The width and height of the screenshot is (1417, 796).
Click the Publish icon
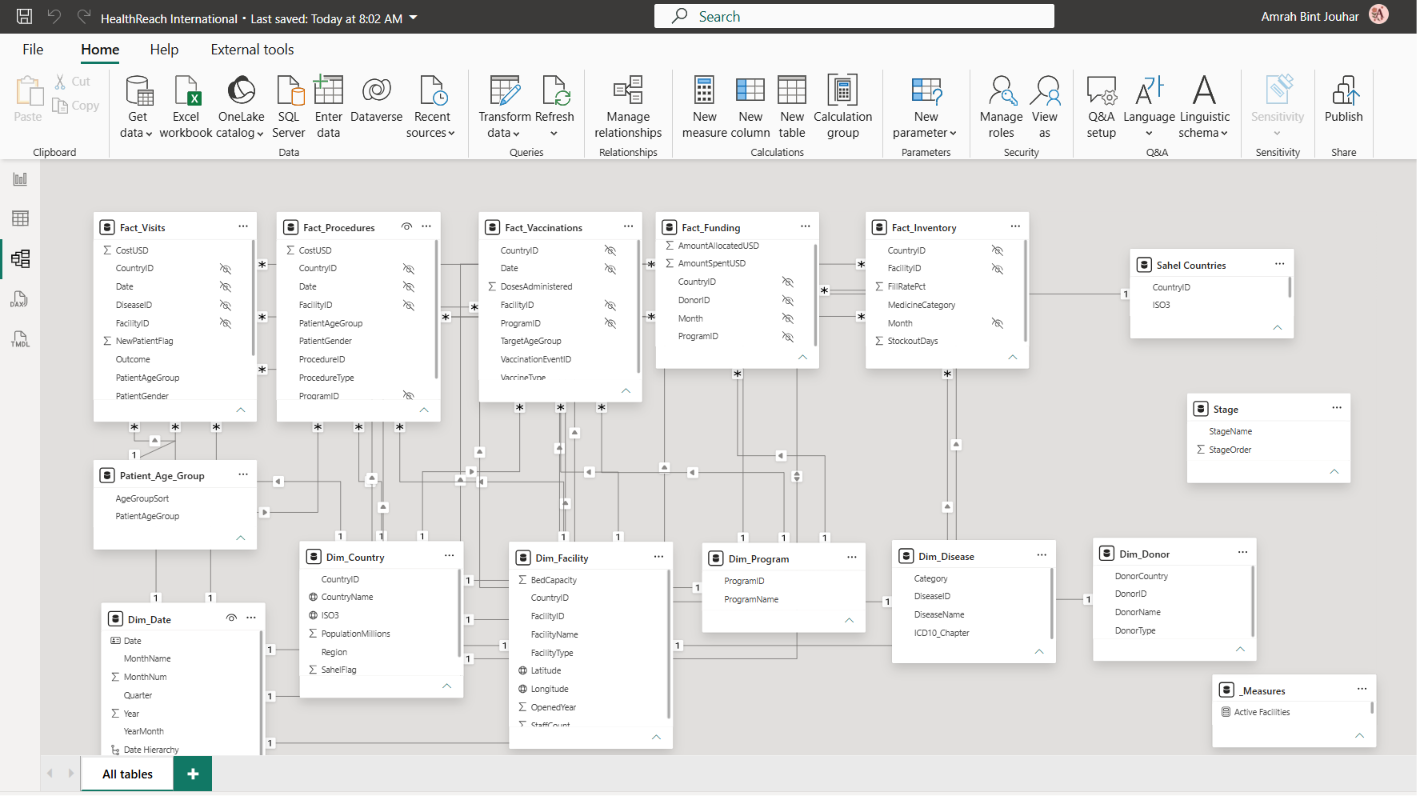tap(1344, 92)
